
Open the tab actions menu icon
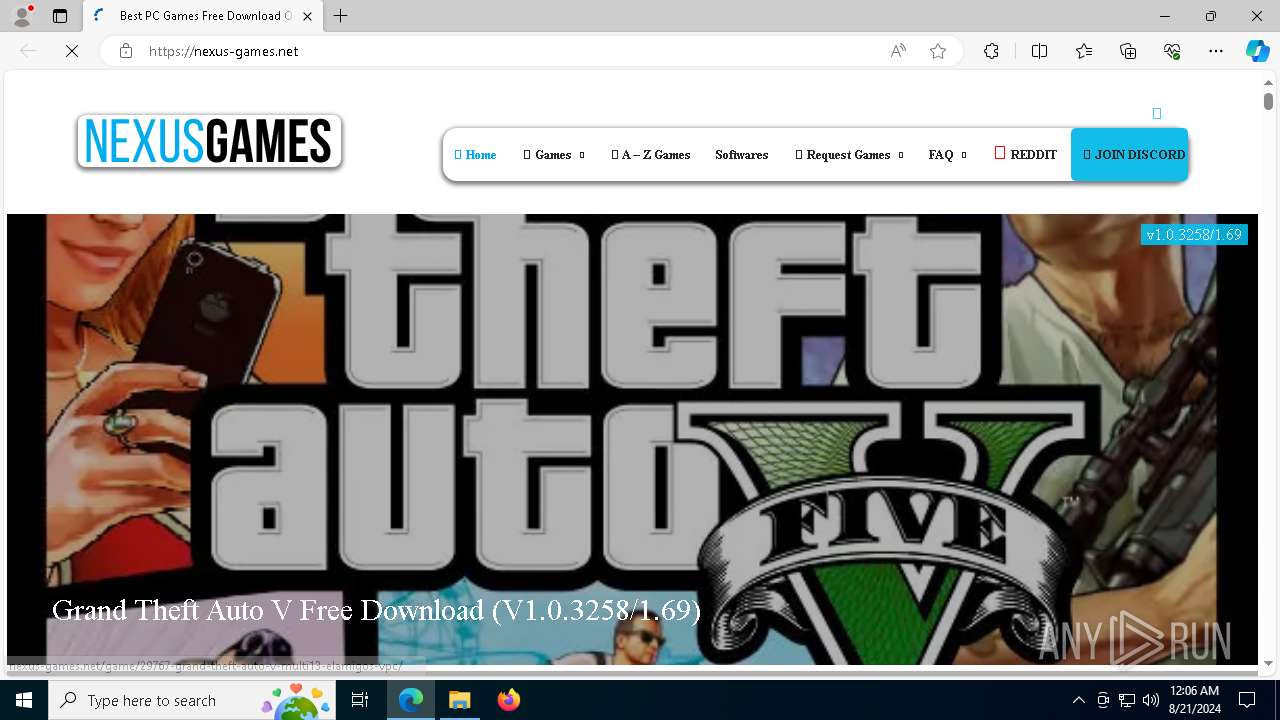coord(60,16)
